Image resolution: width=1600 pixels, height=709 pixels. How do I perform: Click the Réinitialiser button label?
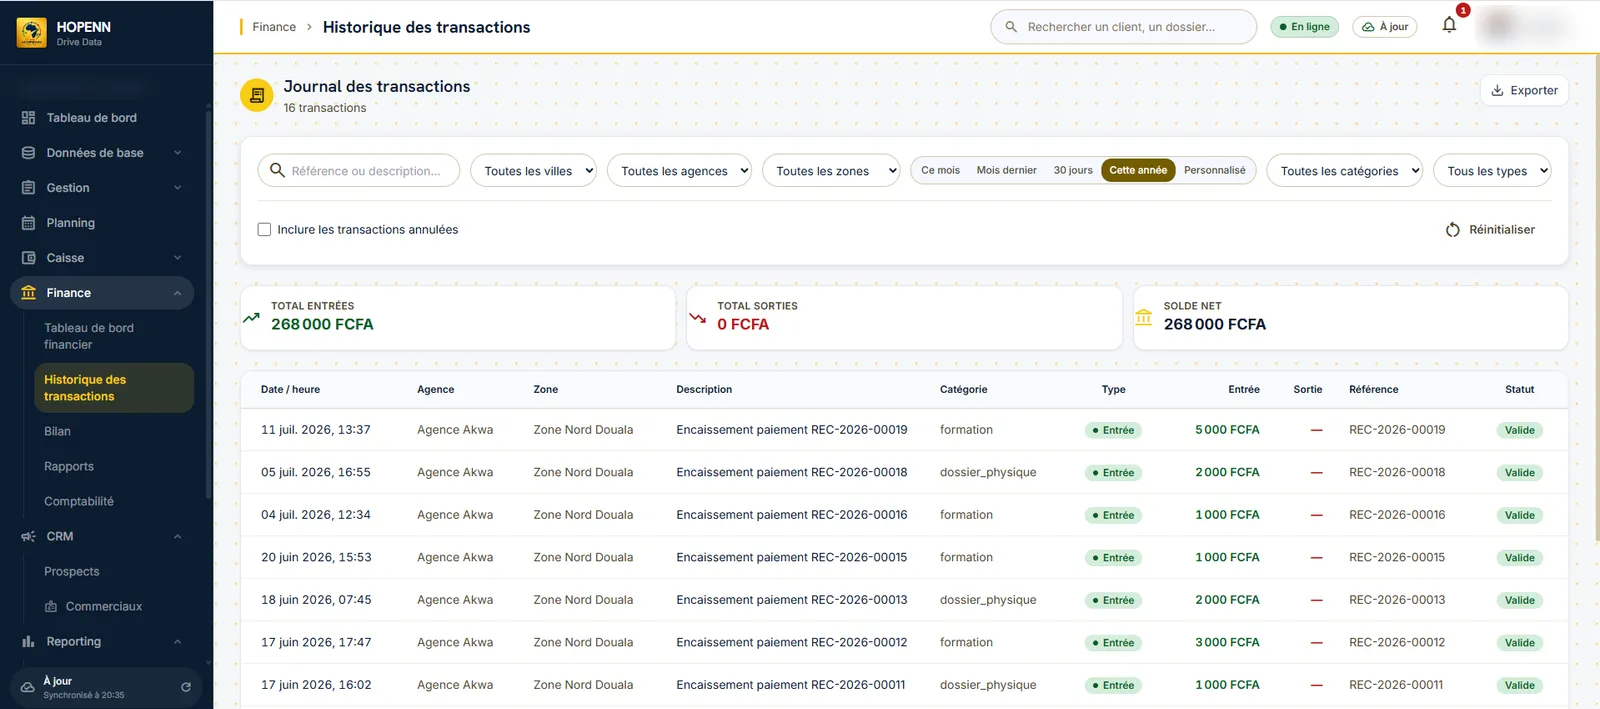[1501, 230]
